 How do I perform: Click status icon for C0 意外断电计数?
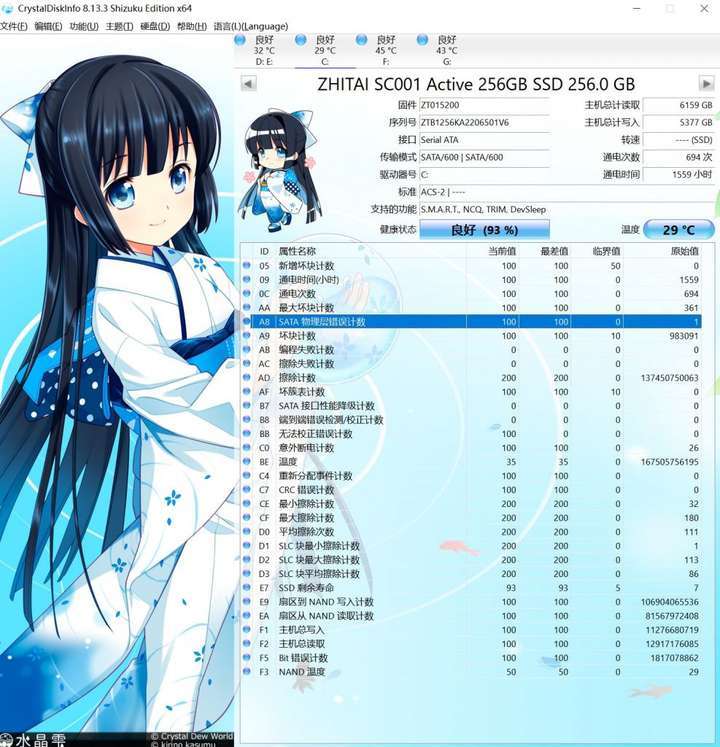[x=247, y=447]
